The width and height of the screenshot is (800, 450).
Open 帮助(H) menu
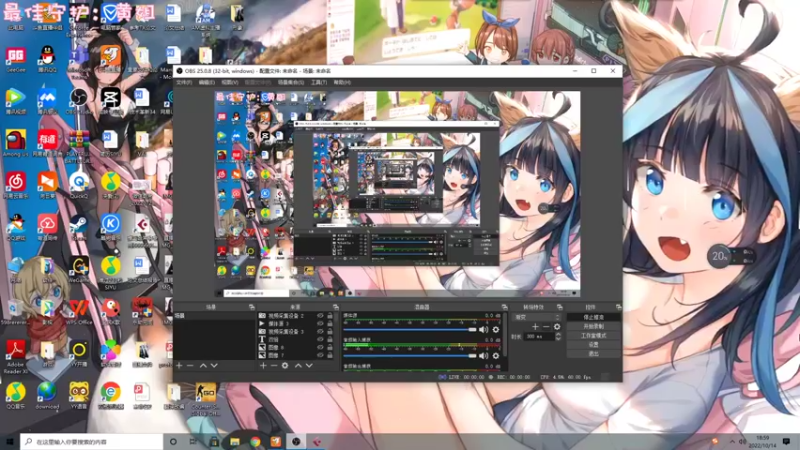[342, 82]
